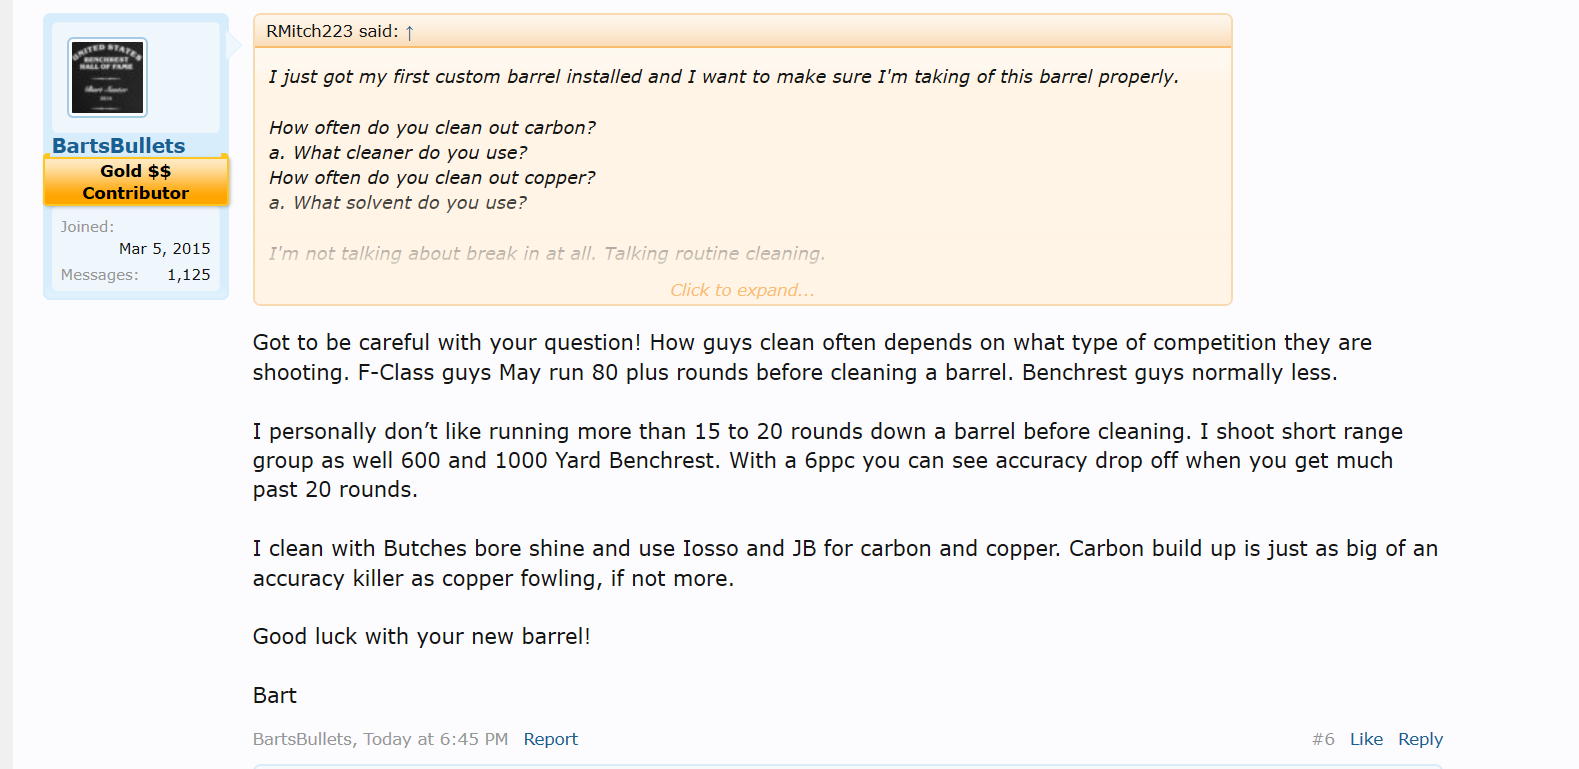Screen dimensions: 1579x769
Task: Click the Bart signature text
Action: [x=275, y=696]
